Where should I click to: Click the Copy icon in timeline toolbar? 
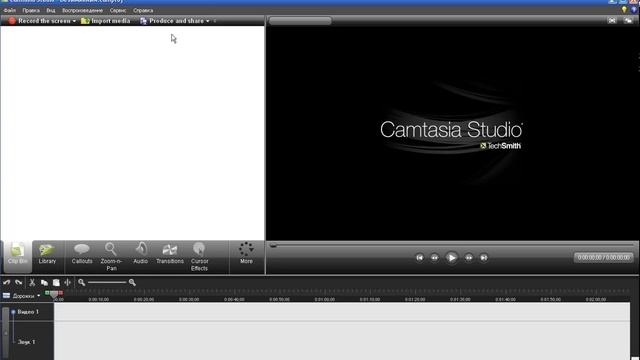(x=44, y=282)
